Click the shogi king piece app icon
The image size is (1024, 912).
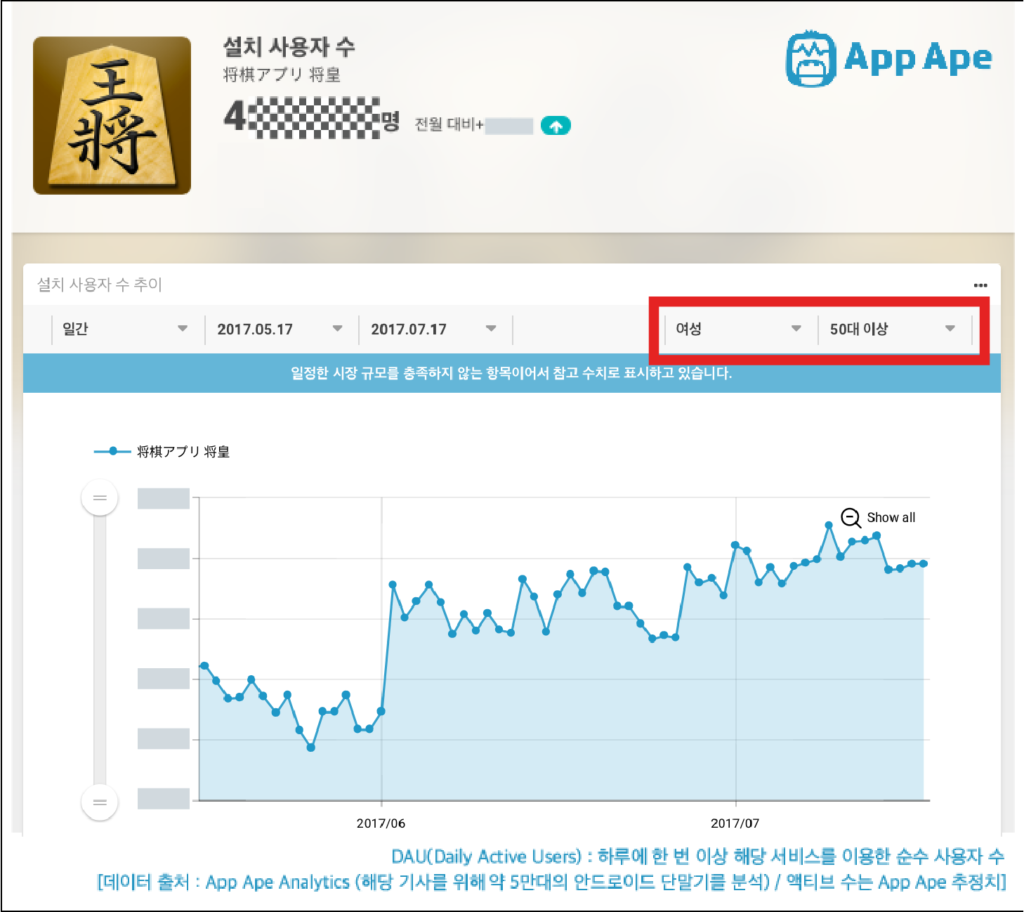tap(112, 116)
